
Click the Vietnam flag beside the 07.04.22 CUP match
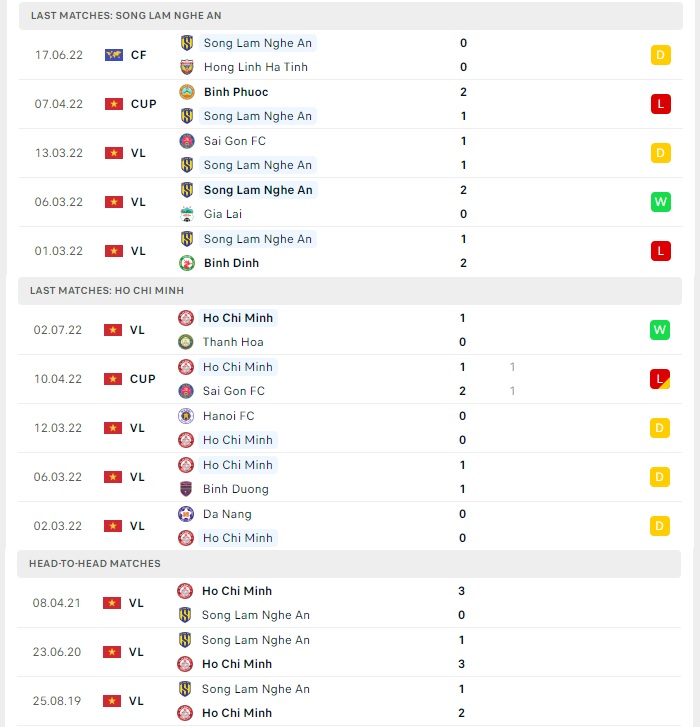click(114, 104)
